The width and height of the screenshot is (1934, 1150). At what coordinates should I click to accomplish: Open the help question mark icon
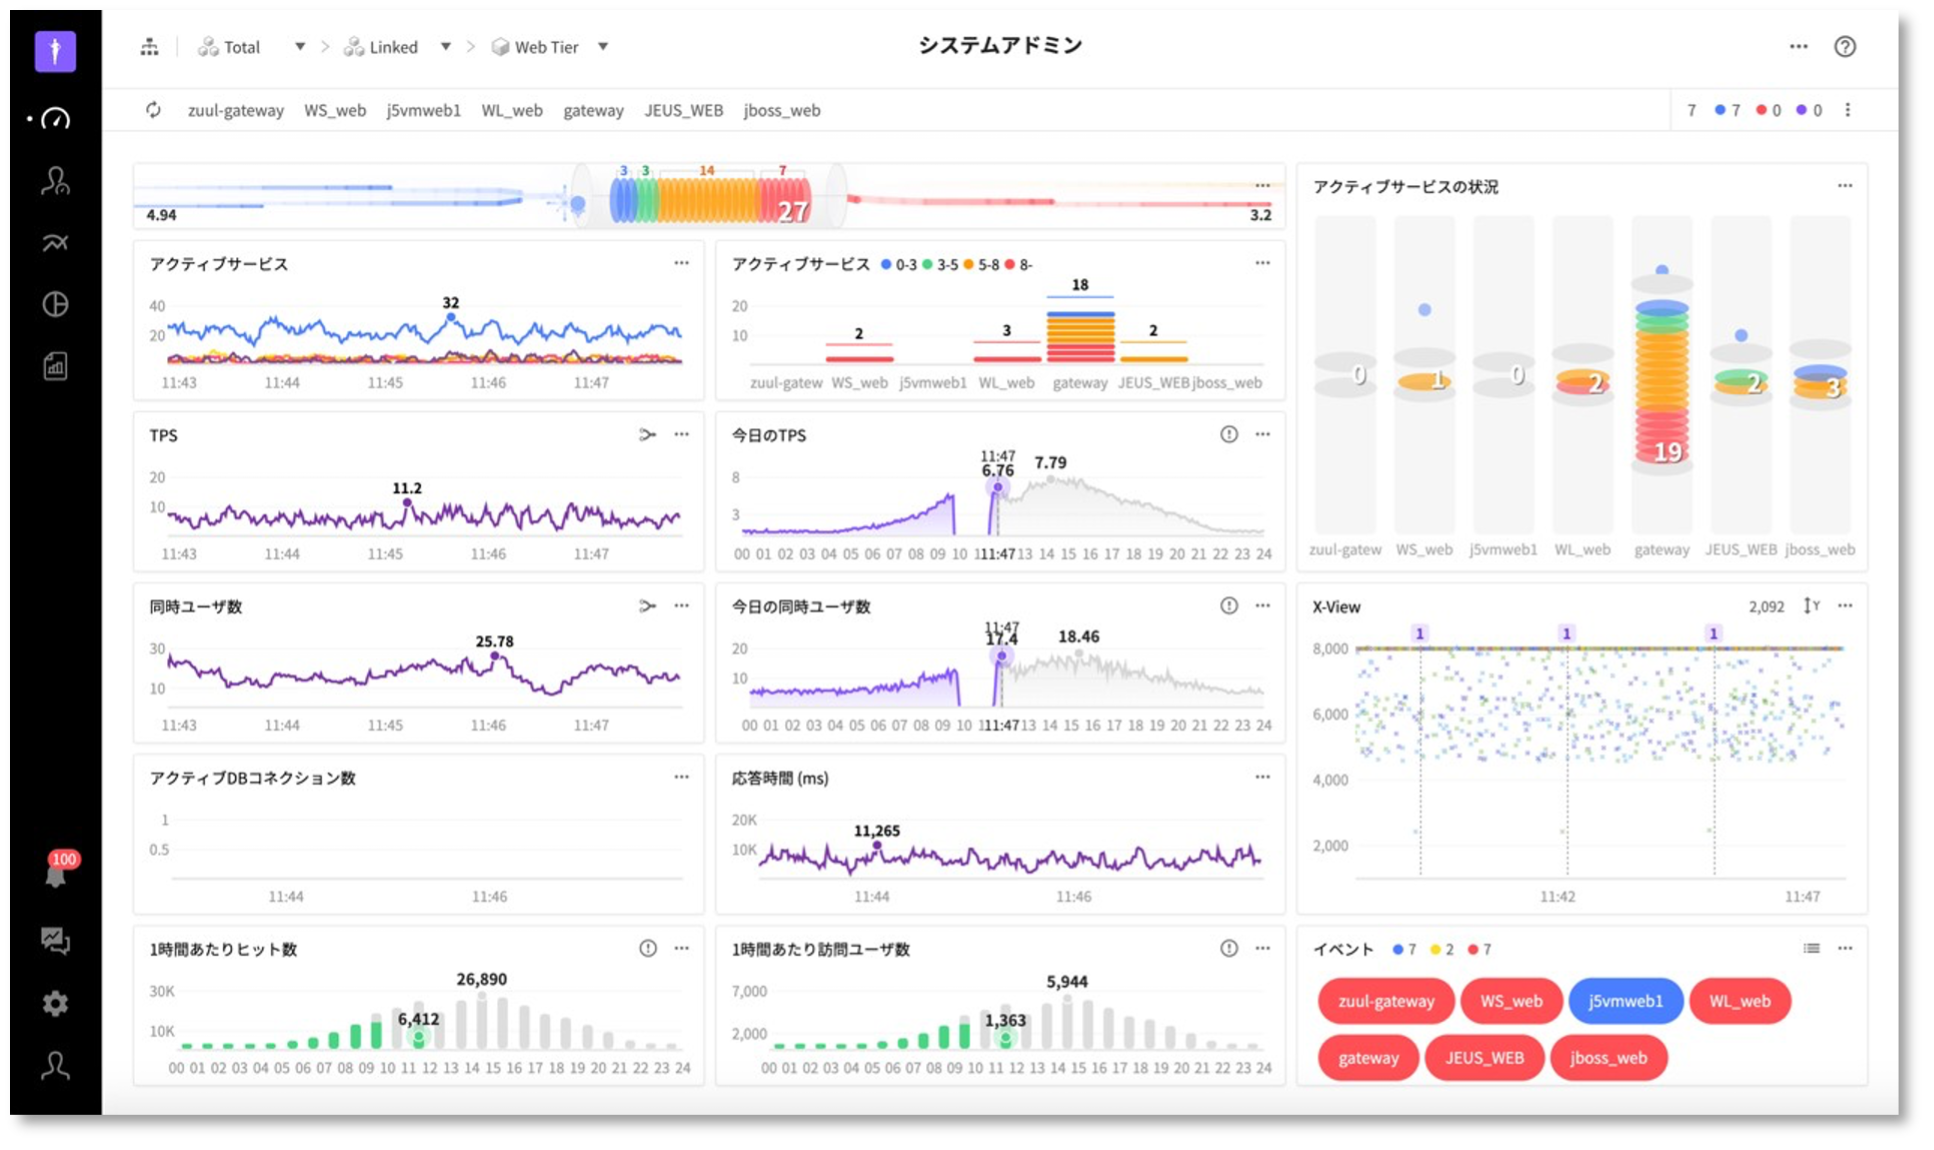click(x=1844, y=47)
